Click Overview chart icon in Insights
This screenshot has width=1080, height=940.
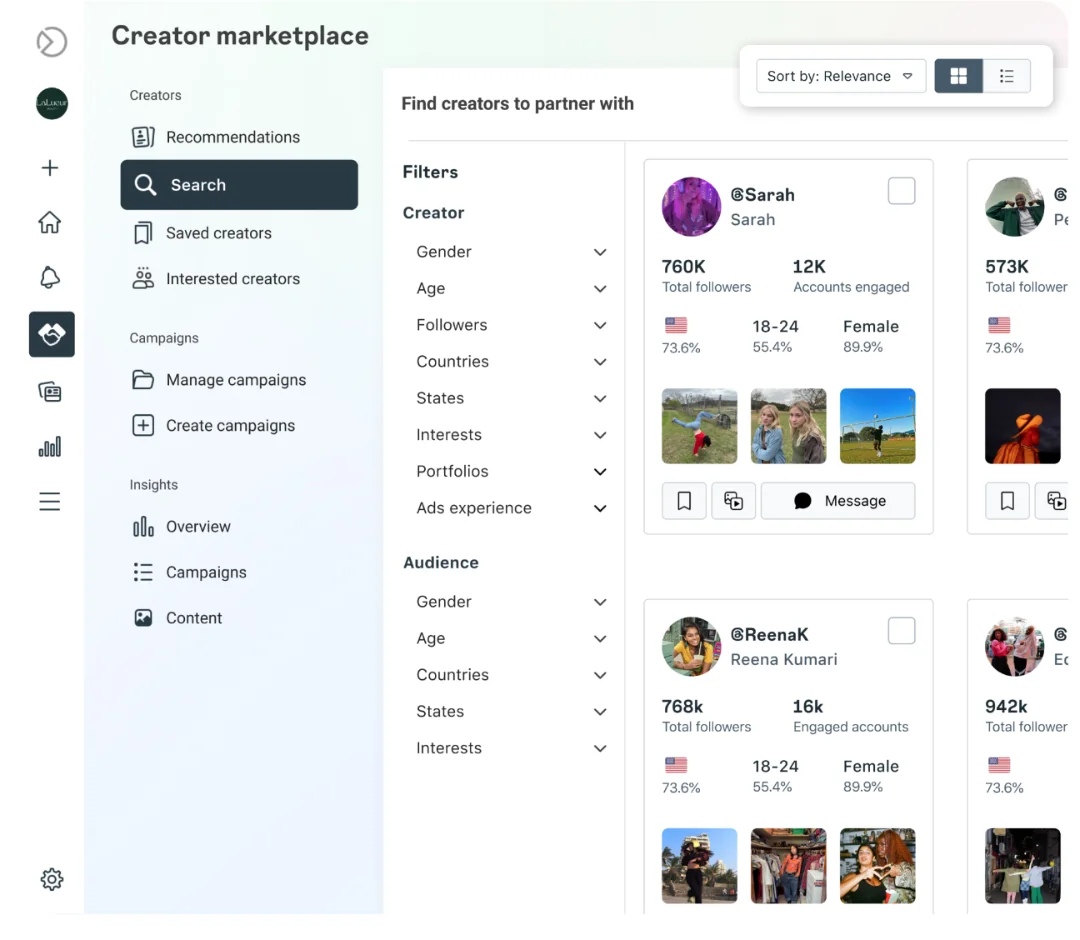coord(143,526)
